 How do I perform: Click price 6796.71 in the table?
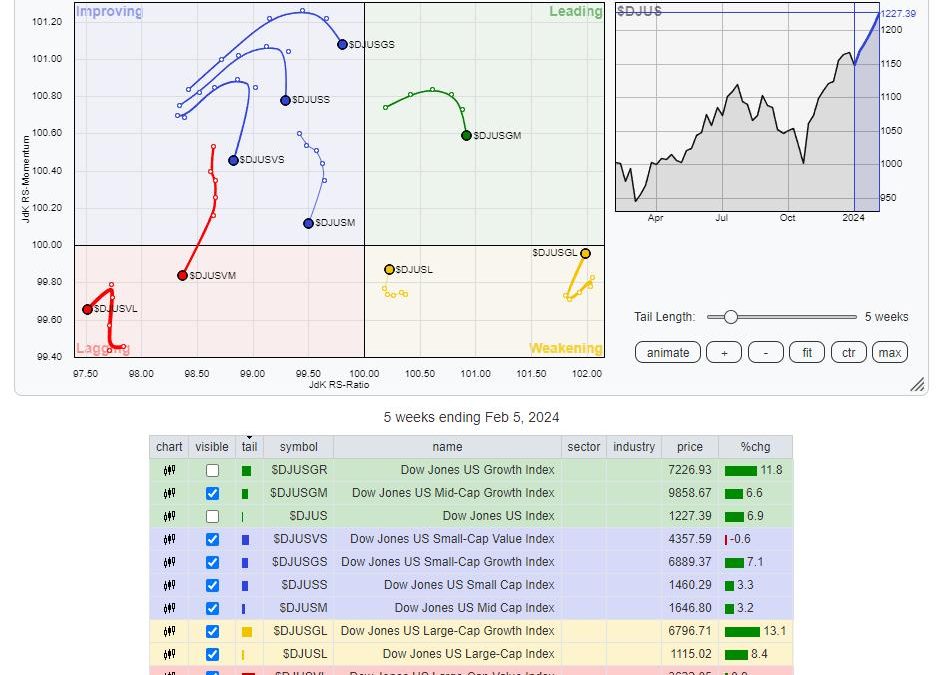coord(690,631)
